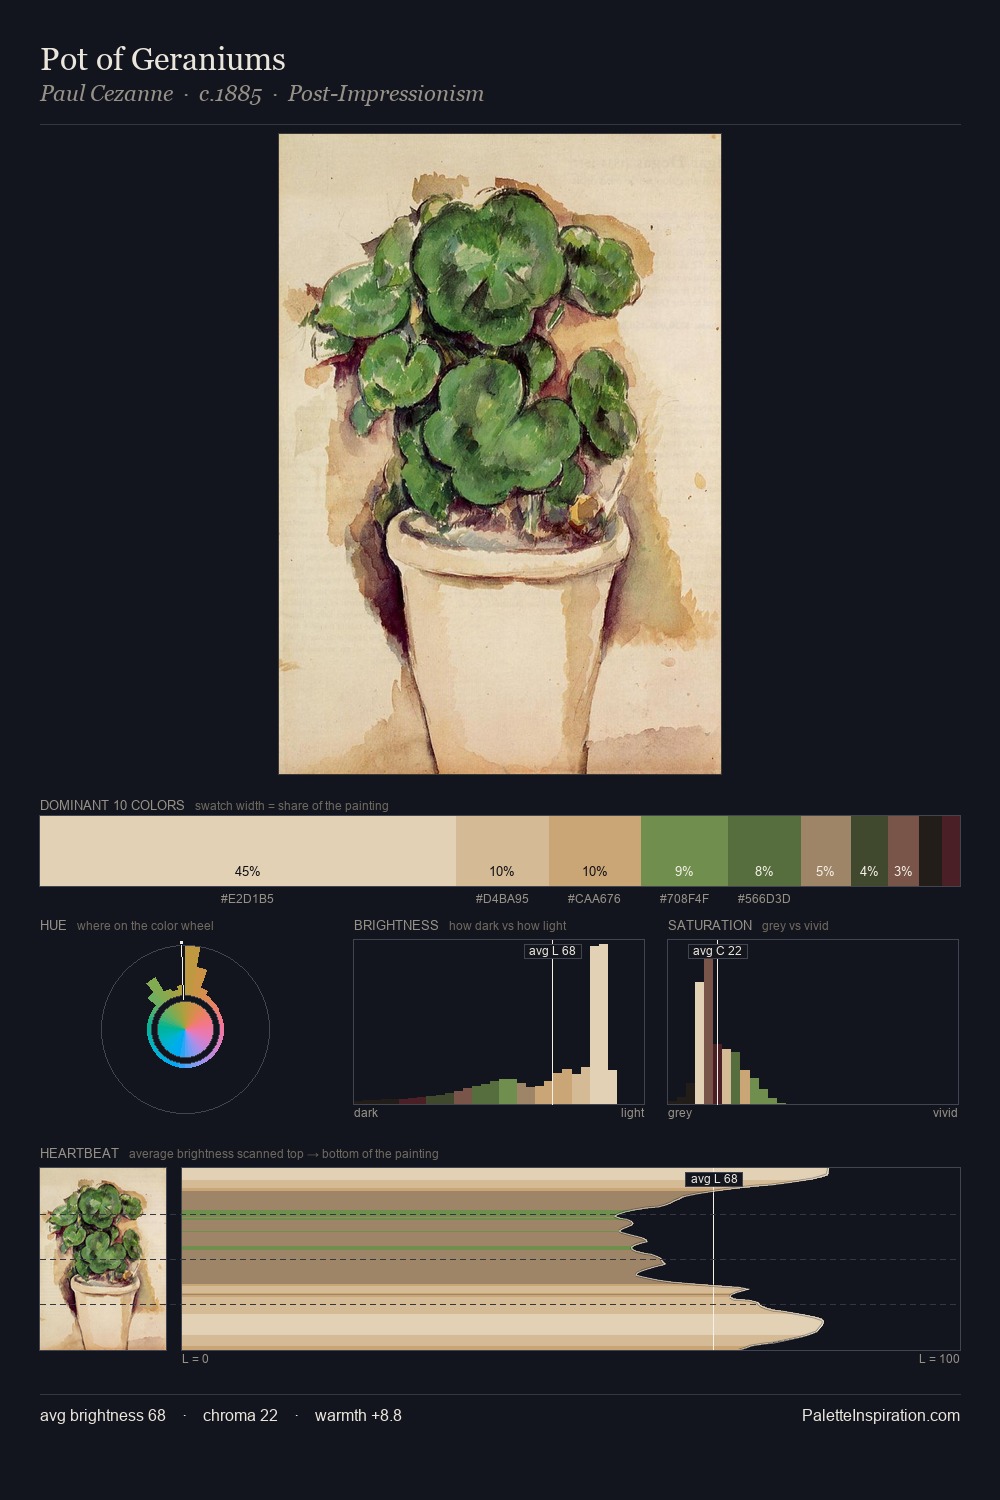Click the avg brightness 68 footer stat
Screen dimensions: 1000x1500
103,1415
